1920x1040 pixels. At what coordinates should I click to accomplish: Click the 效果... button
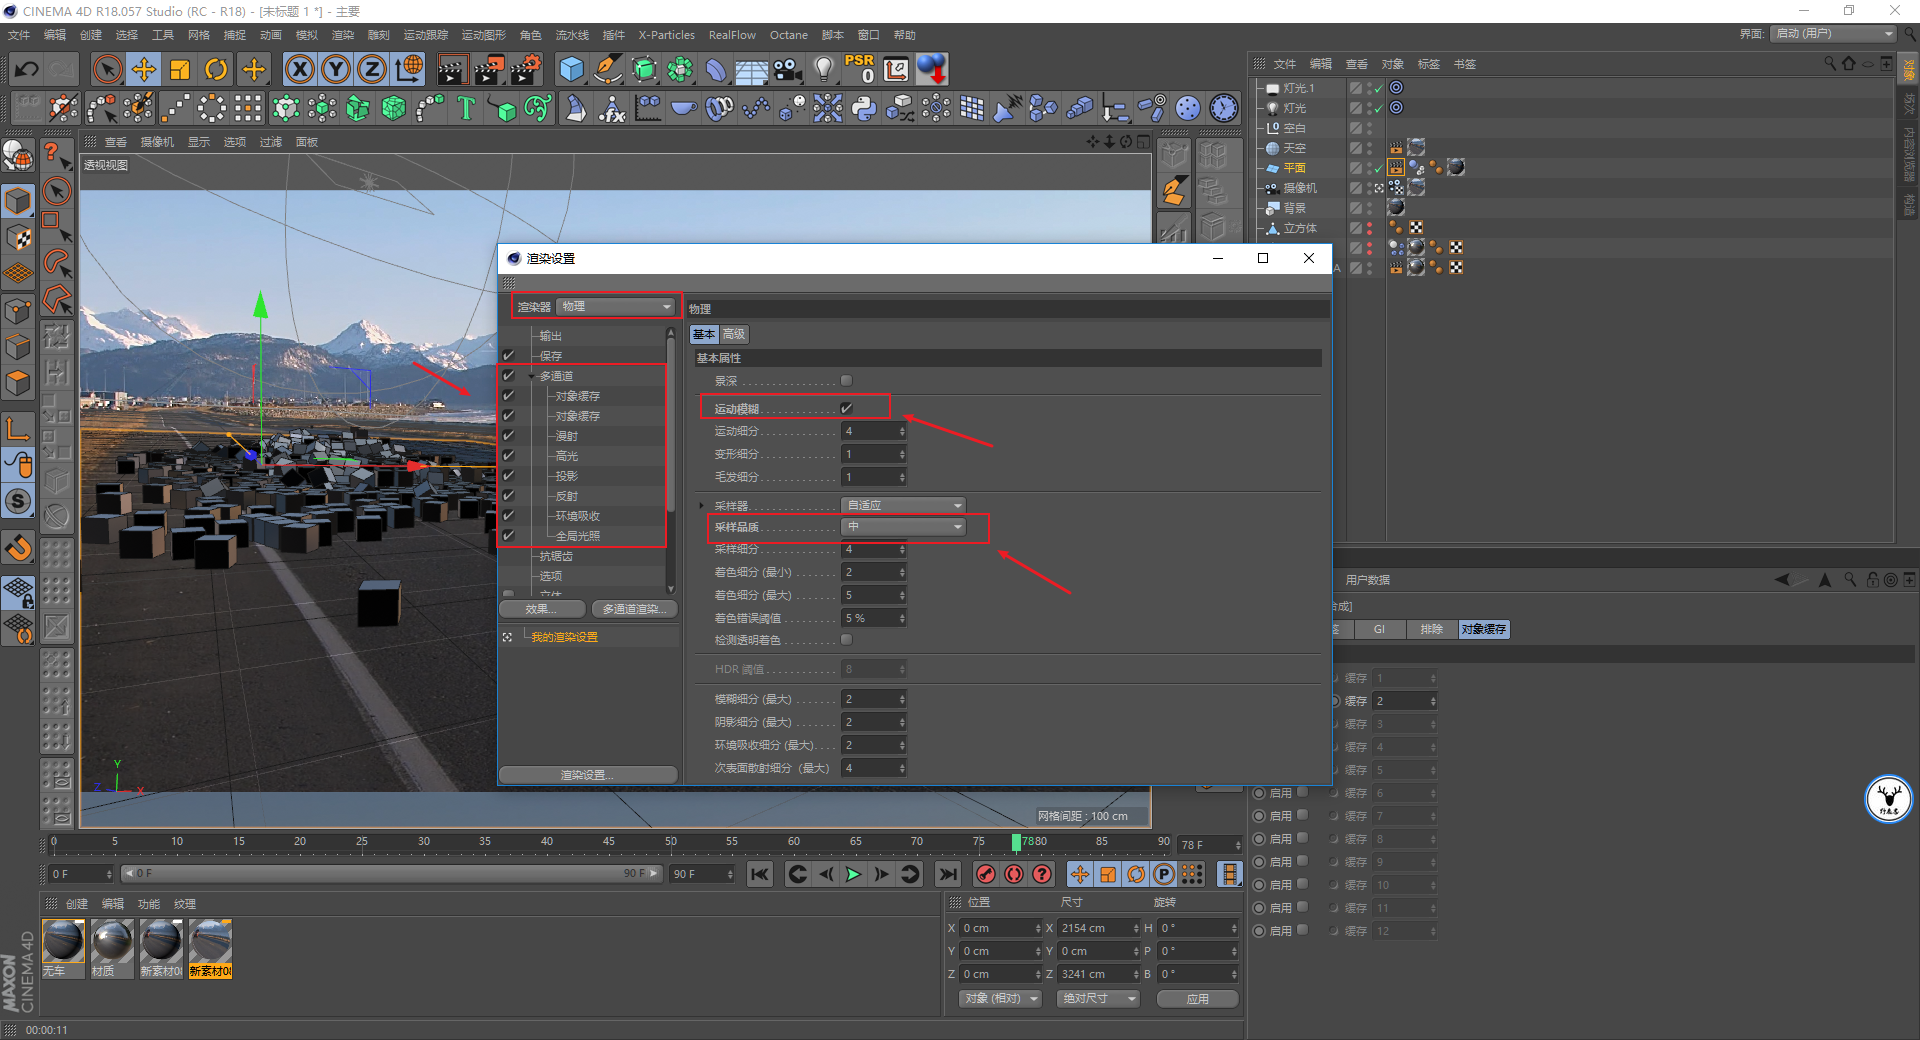coord(541,609)
